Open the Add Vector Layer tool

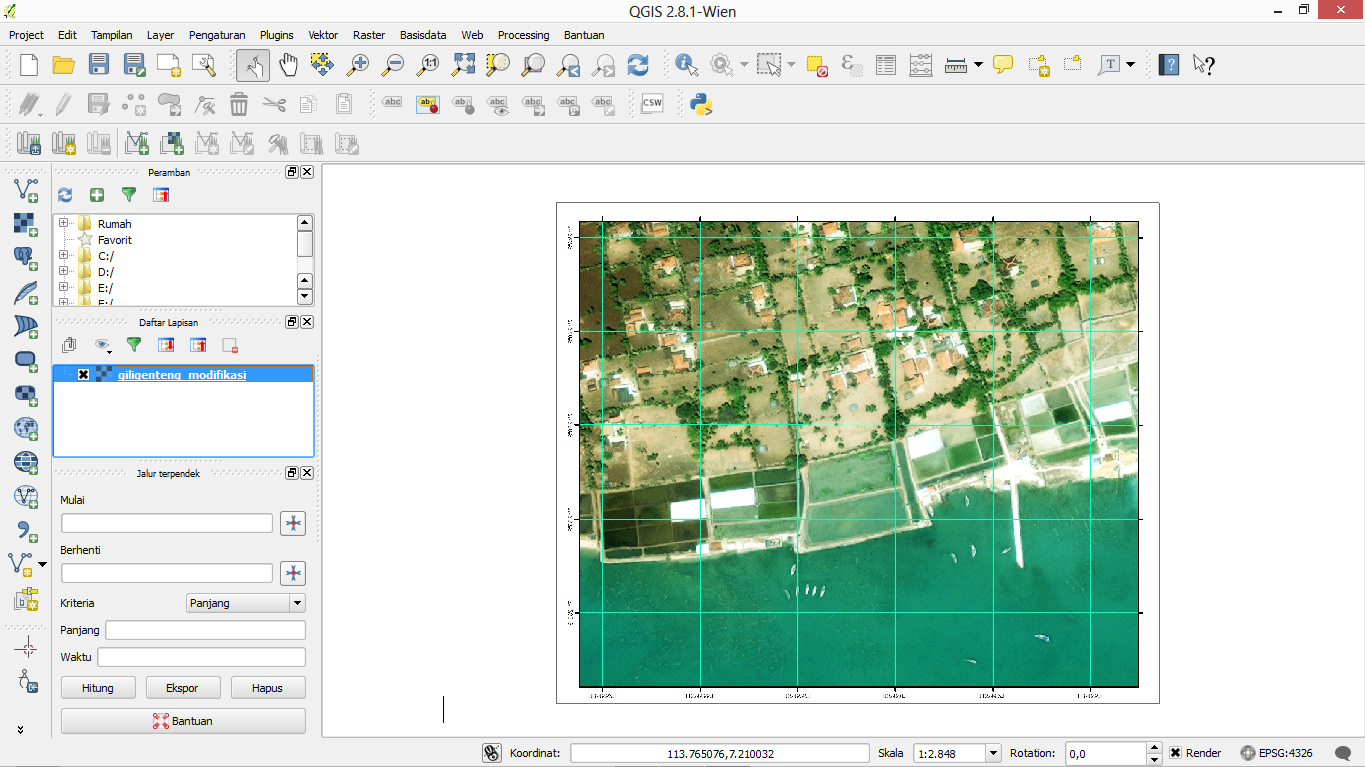tap(26, 188)
